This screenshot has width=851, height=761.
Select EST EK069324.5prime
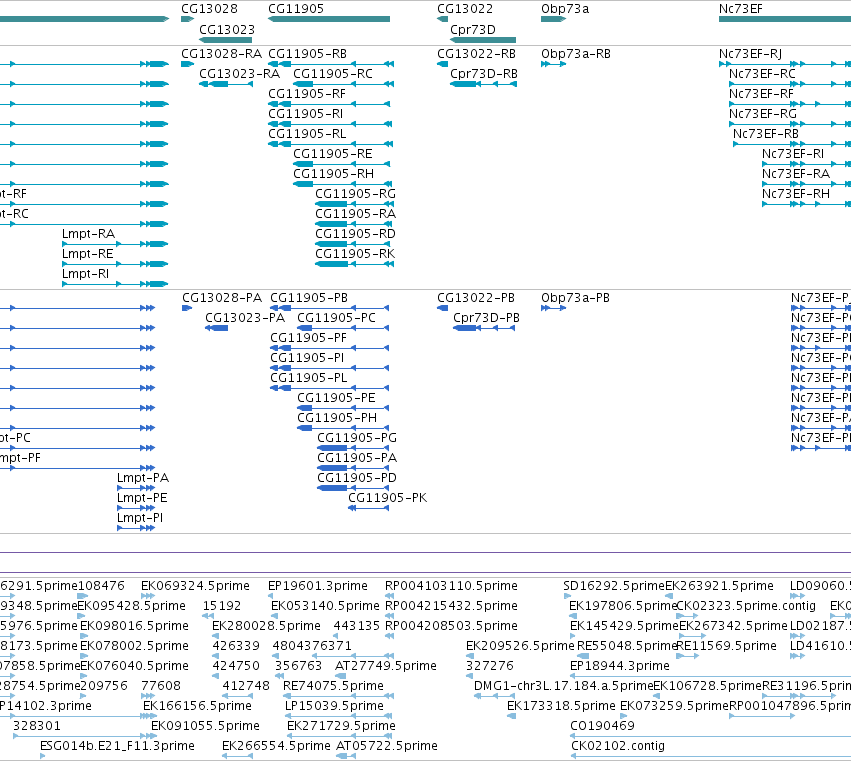click(195, 586)
